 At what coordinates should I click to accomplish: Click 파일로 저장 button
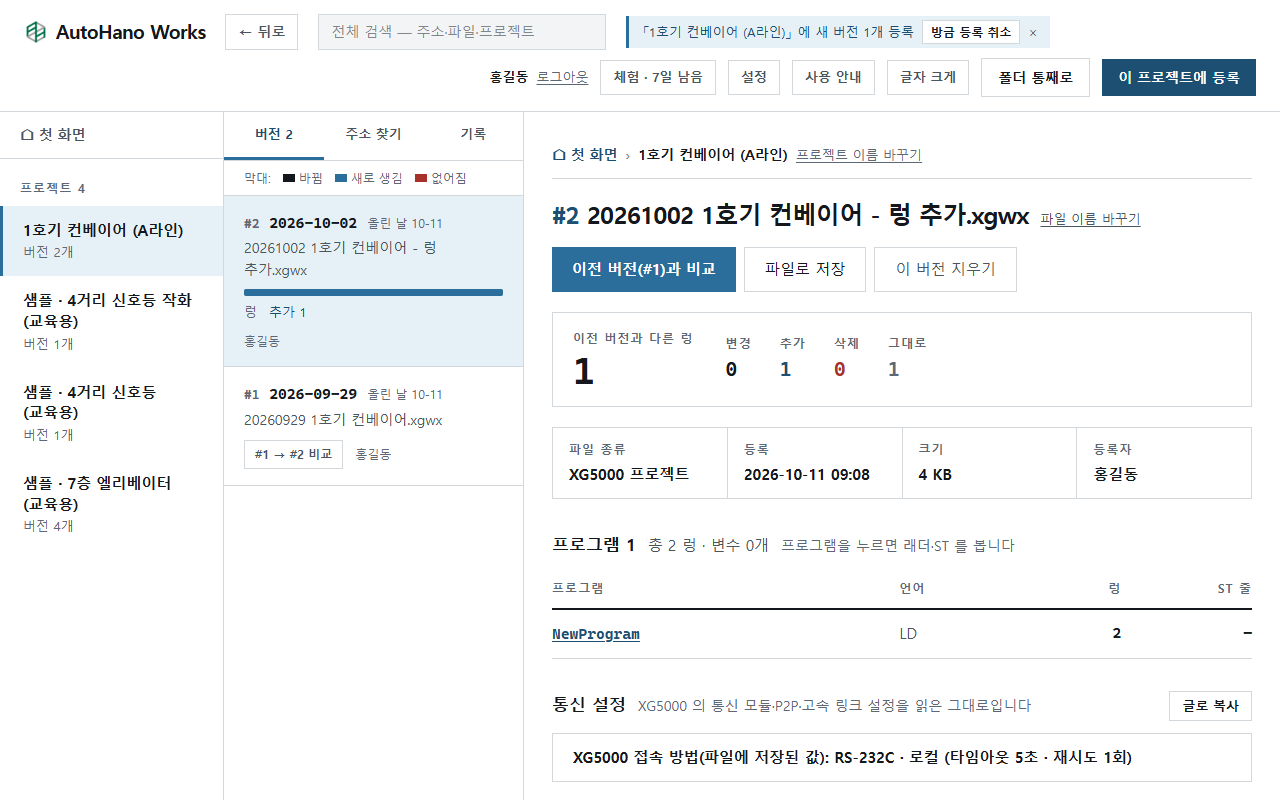[805, 269]
